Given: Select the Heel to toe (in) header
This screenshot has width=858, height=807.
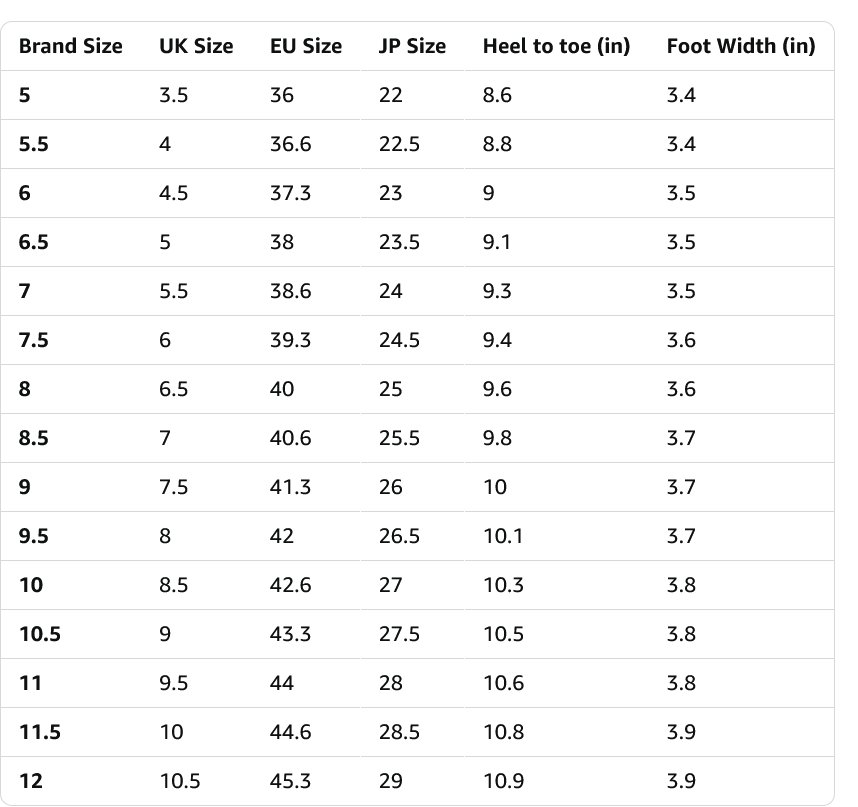Looking at the screenshot, I should coord(556,46).
